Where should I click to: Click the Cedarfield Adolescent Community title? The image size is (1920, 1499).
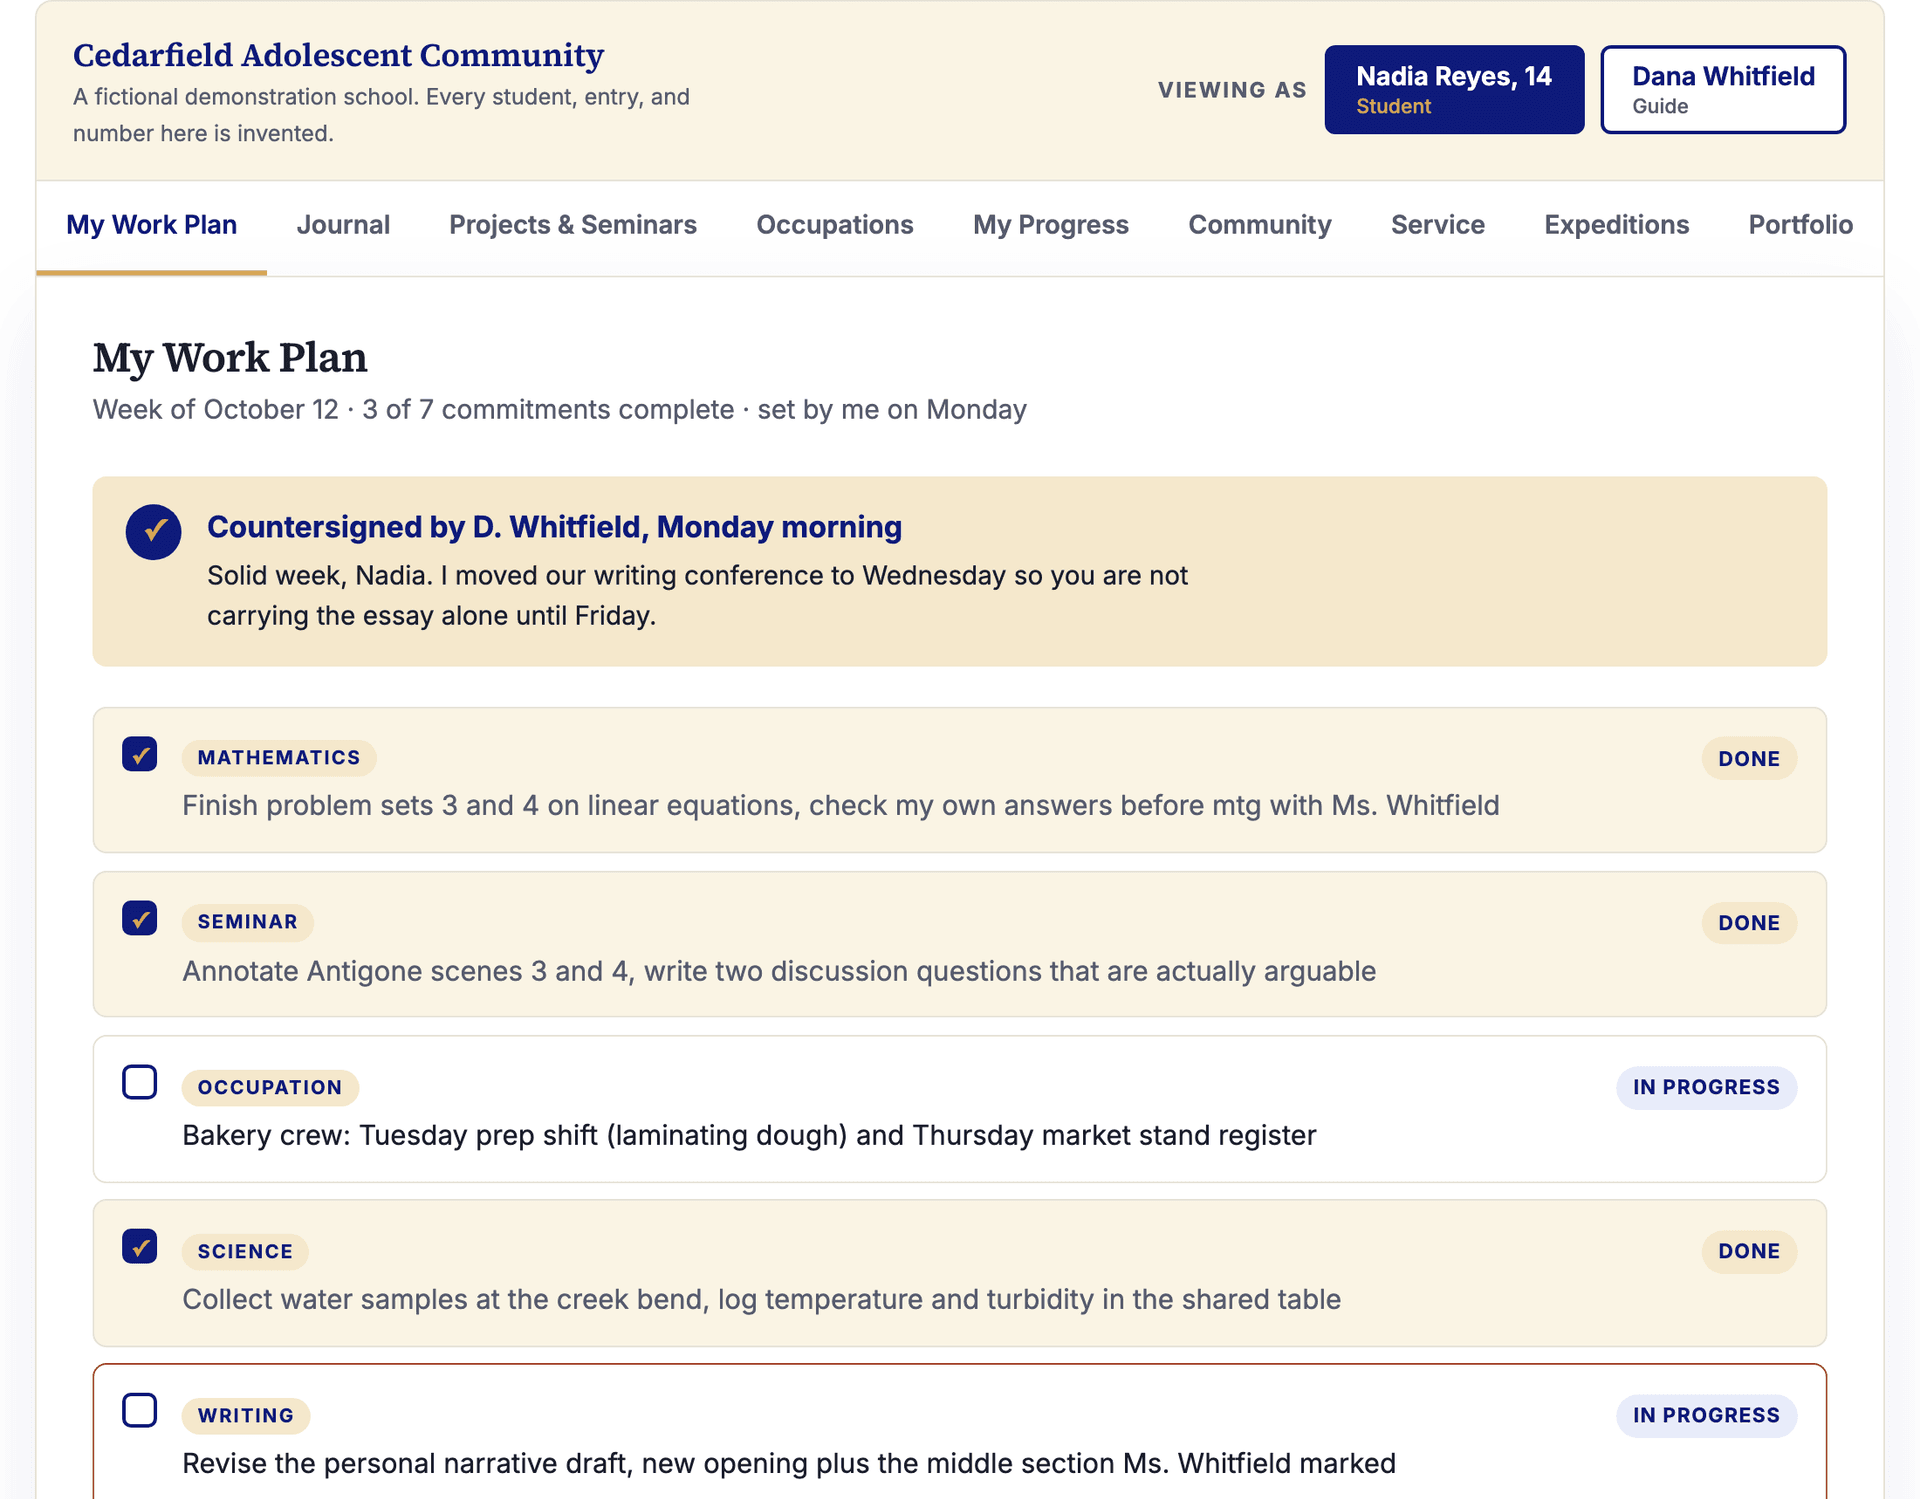click(338, 55)
